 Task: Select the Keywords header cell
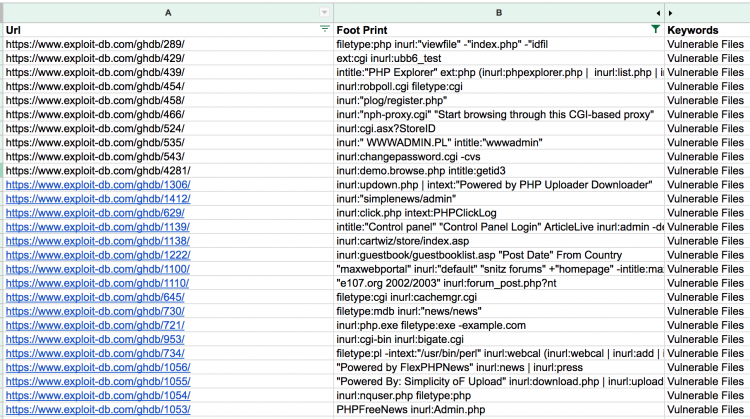point(707,30)
